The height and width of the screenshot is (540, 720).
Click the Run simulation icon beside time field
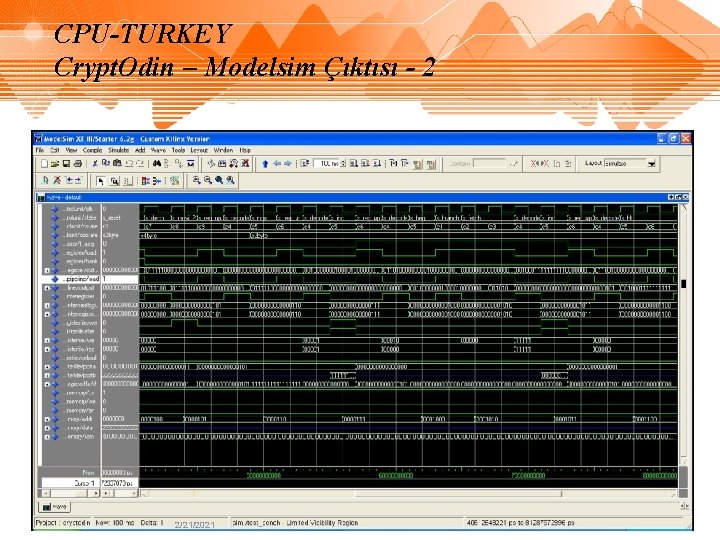(x=354, y=163)
